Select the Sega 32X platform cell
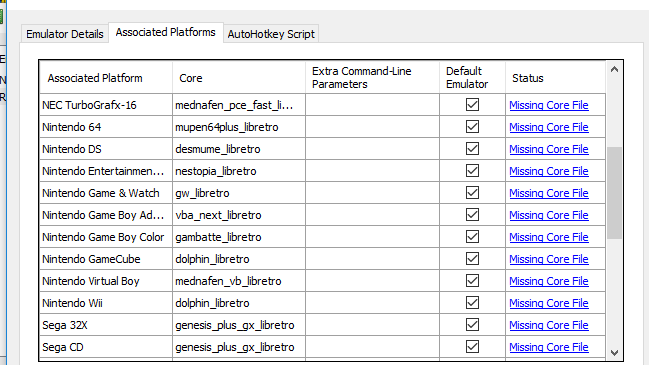This screenshot has width=649, height=365. point(106,325)
